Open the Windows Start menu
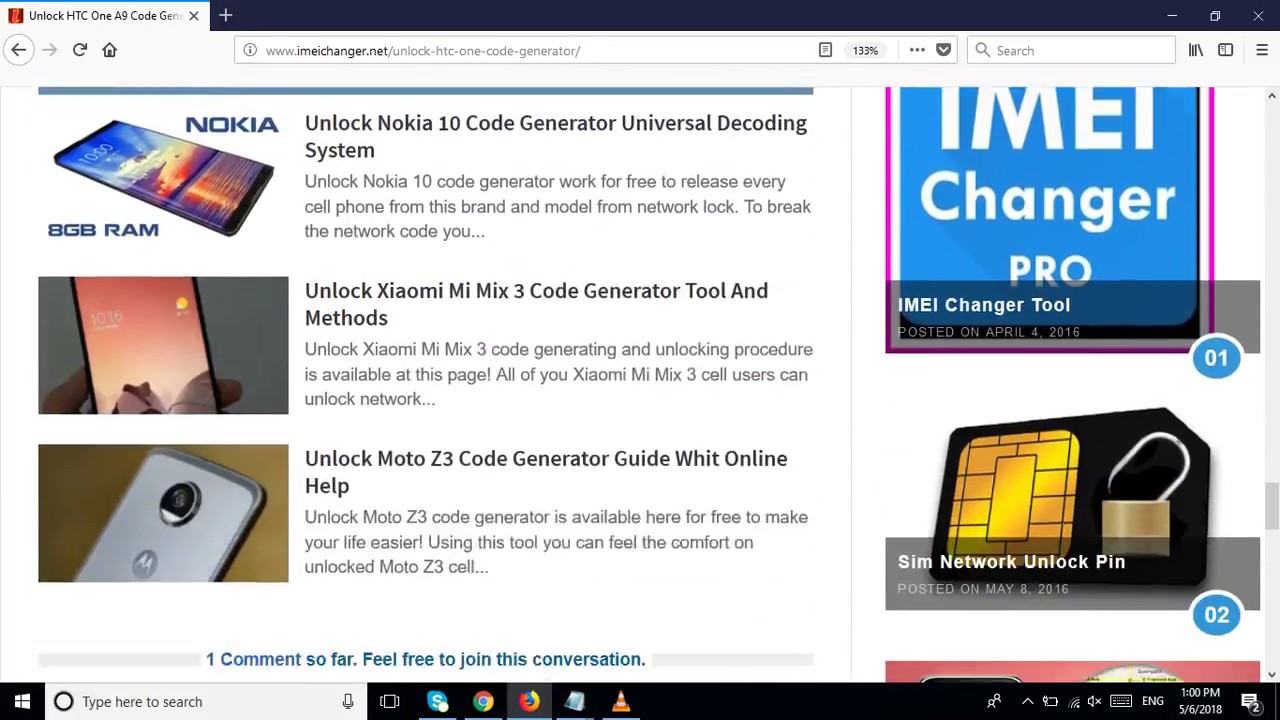Screen dimensions: 1280x720 point(22,701)
